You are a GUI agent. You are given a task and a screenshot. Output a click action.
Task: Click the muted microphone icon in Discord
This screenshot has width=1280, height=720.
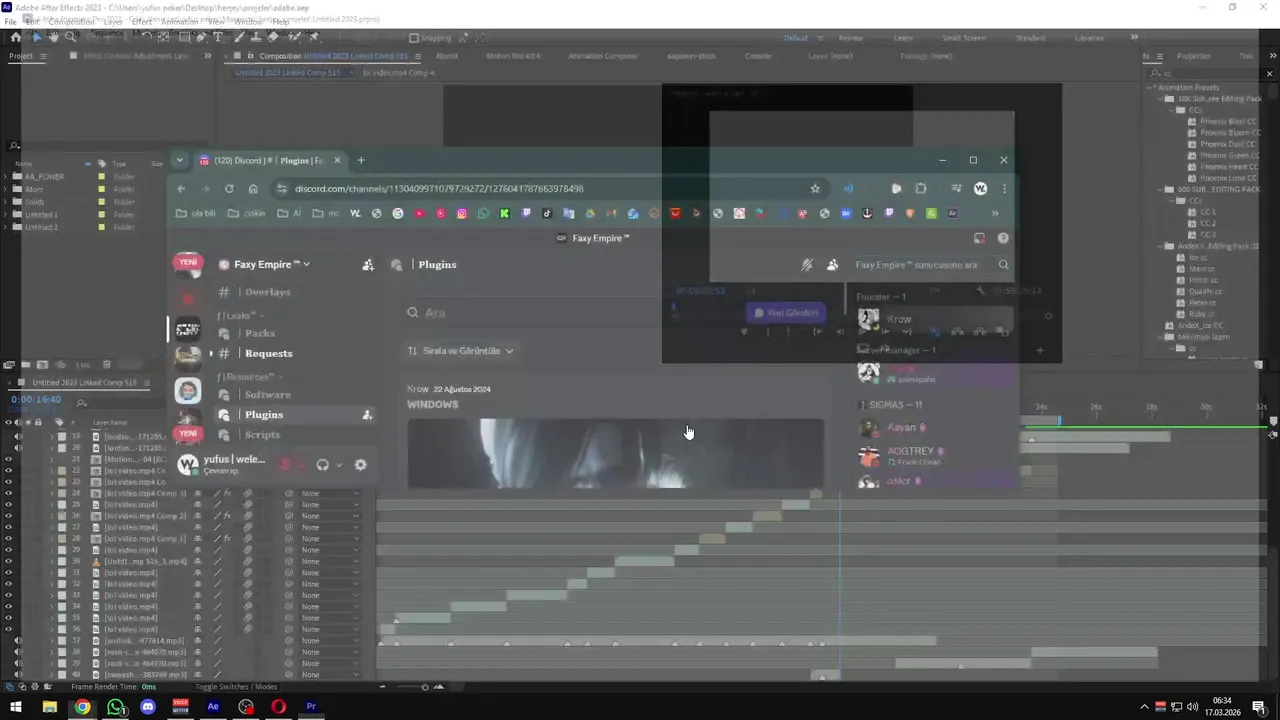[285, 464]
